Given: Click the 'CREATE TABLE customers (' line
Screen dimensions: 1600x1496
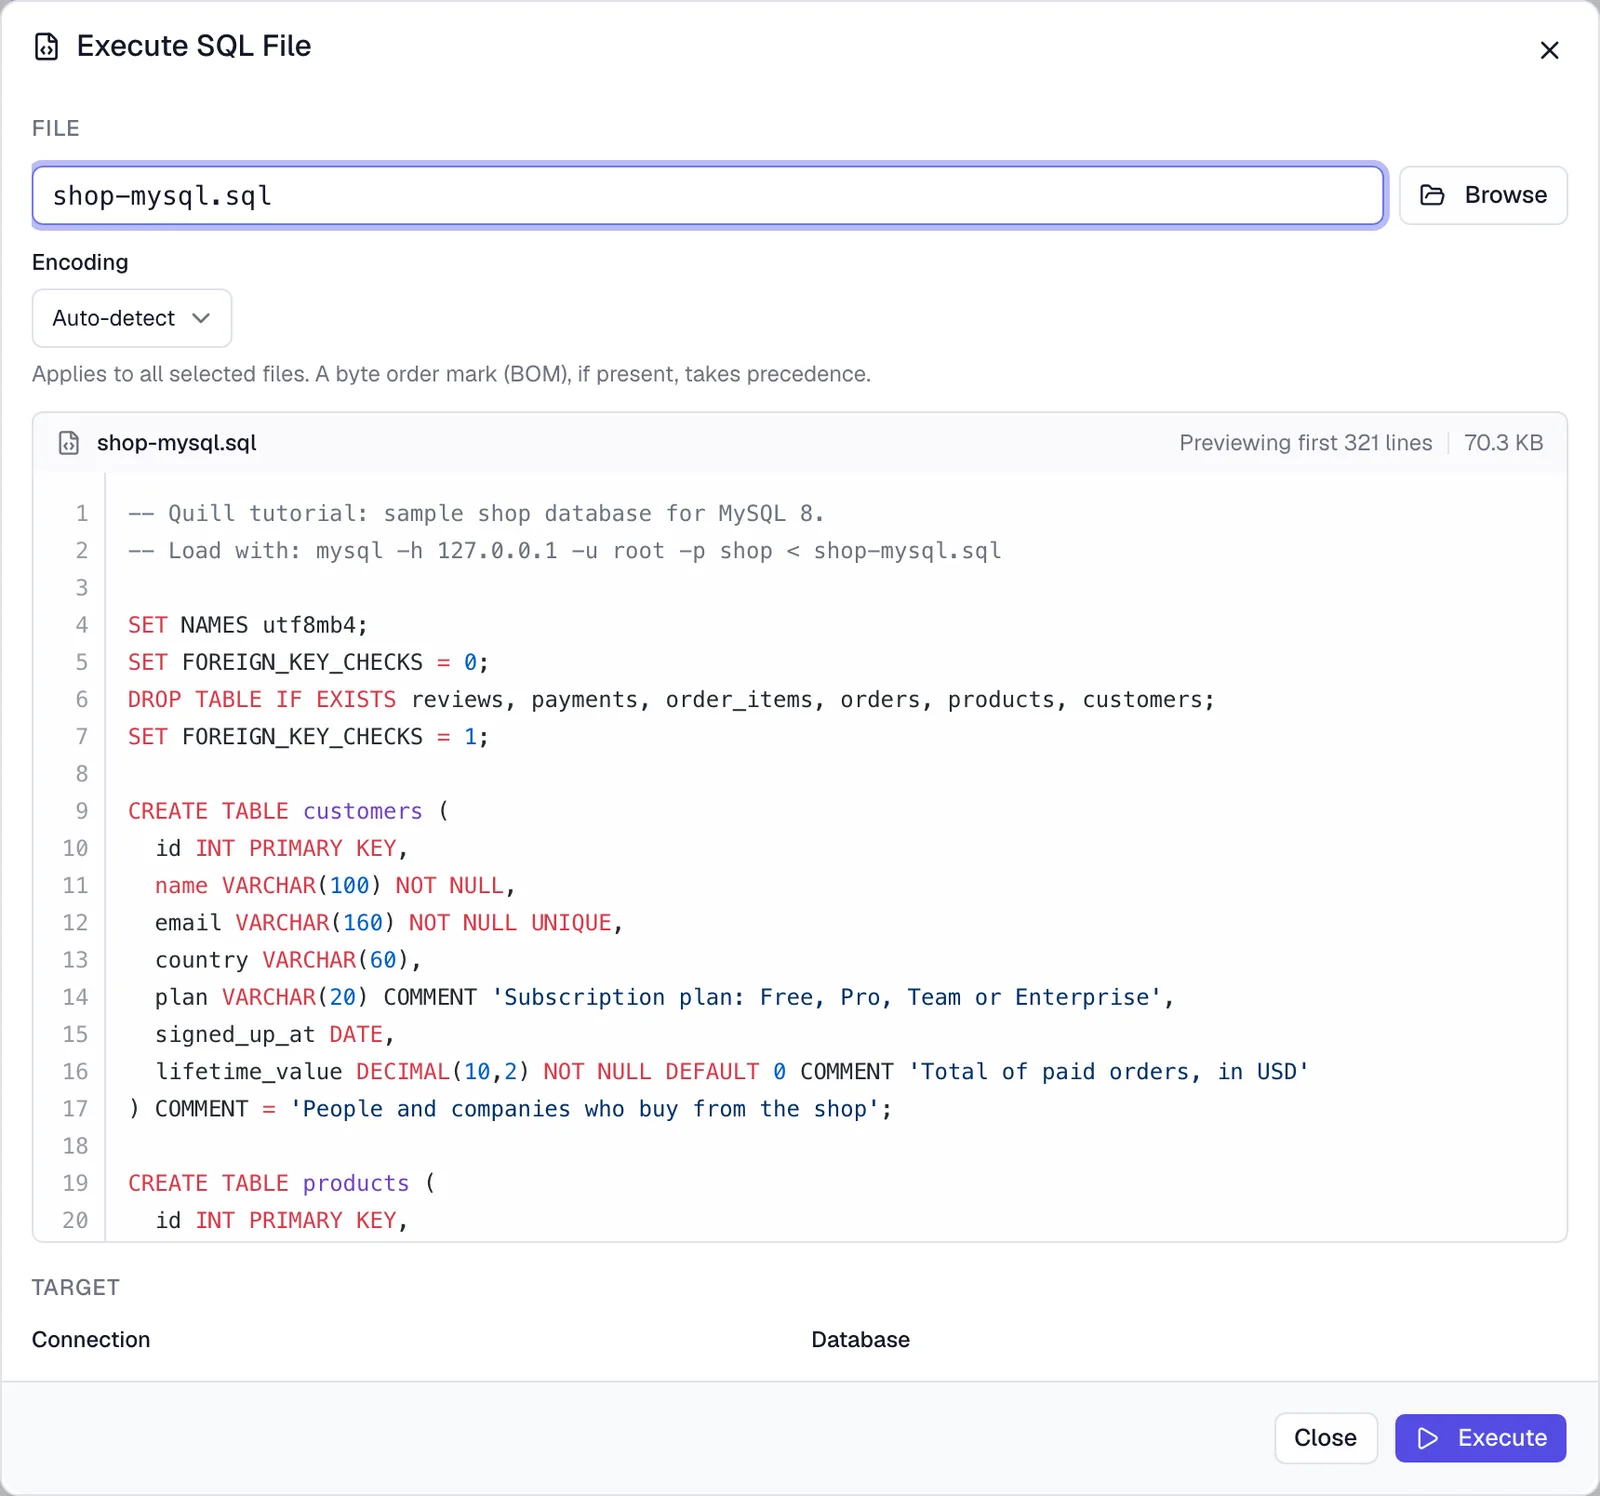Looking at the screenshot, I should coord(289,811).
